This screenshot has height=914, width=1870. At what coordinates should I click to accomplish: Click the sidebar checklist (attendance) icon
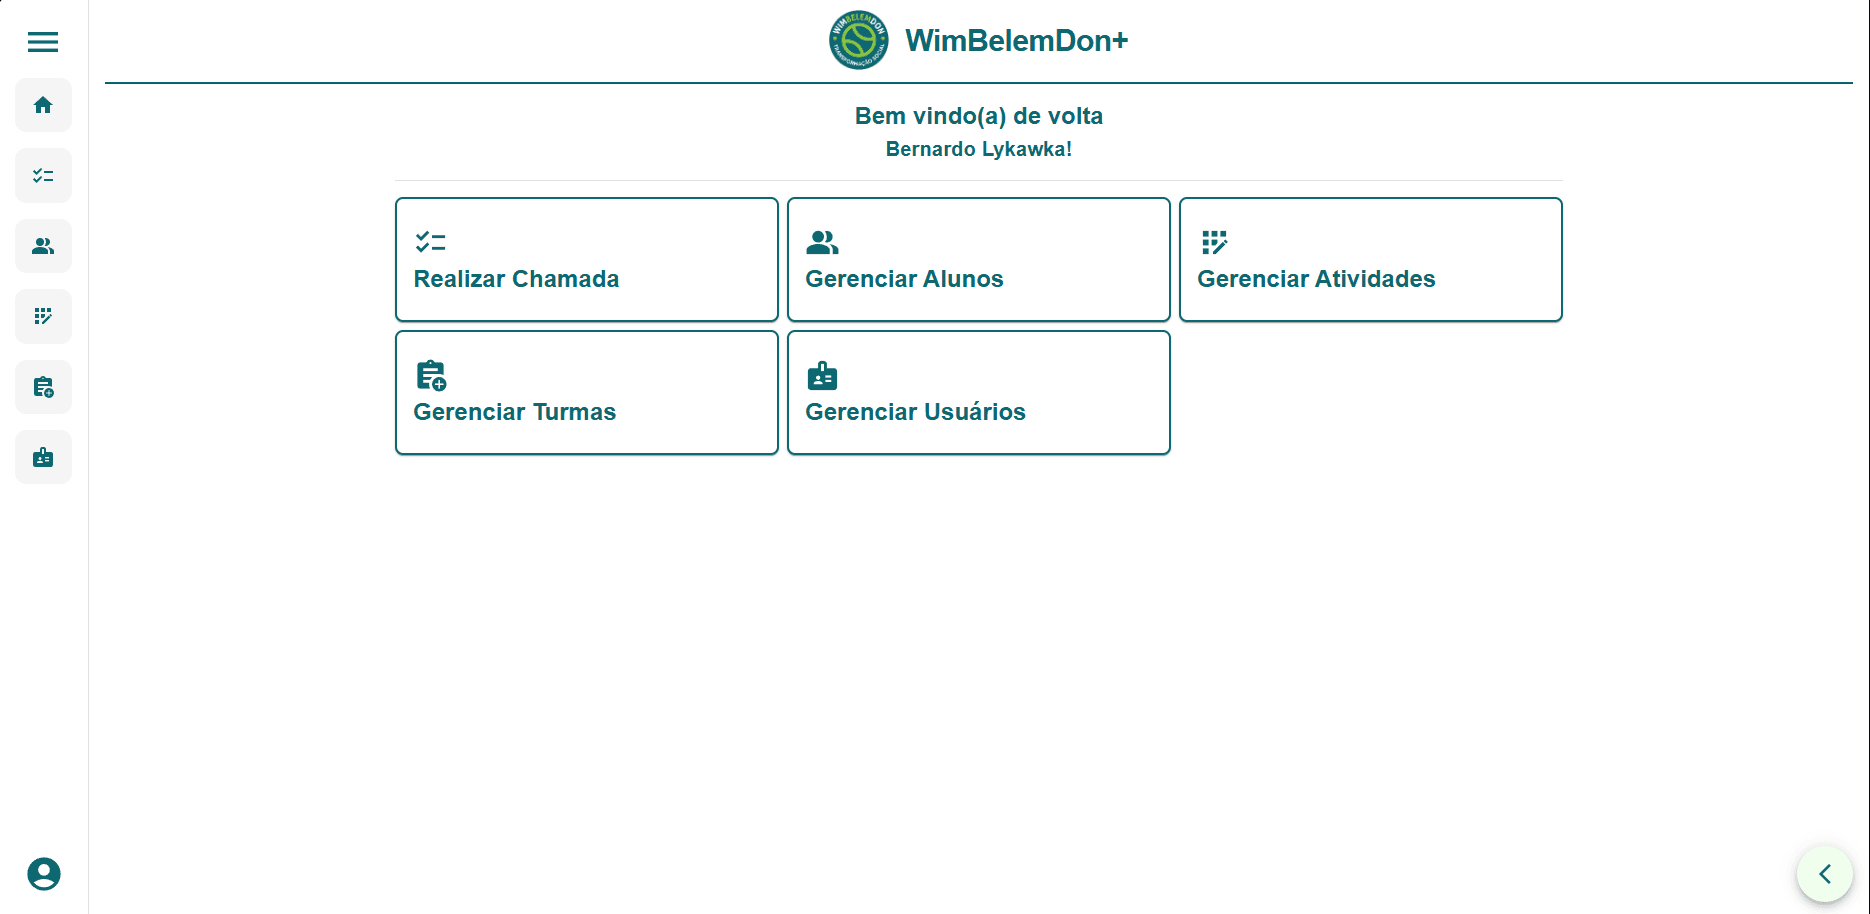coord(43,176)
